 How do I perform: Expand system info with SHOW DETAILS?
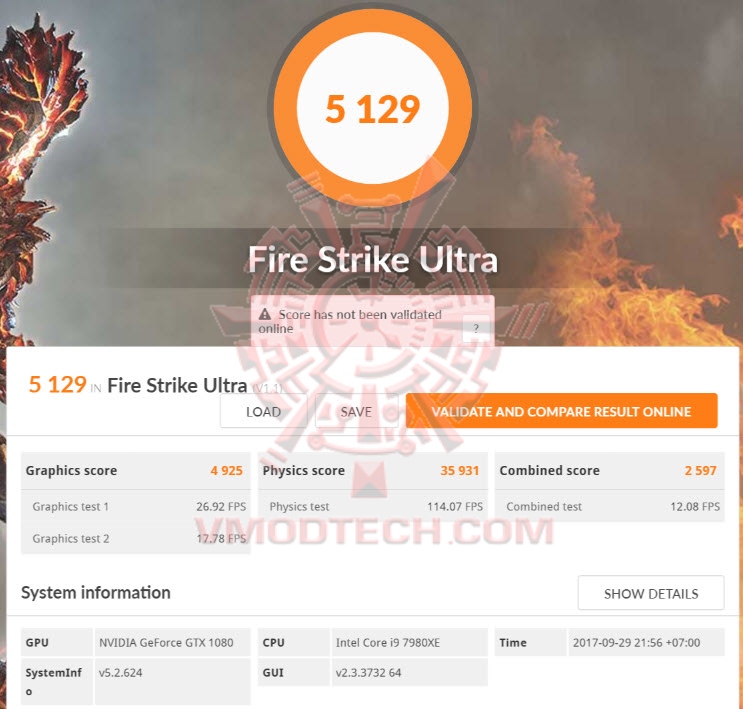(x=651, y=593)
